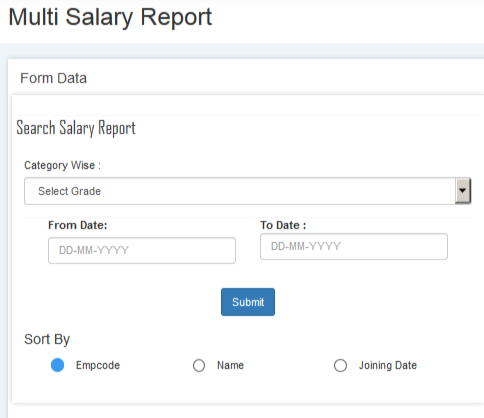Click the dropdown arrow beside Select Grade
484x418 pixels.
click(463, 191)
